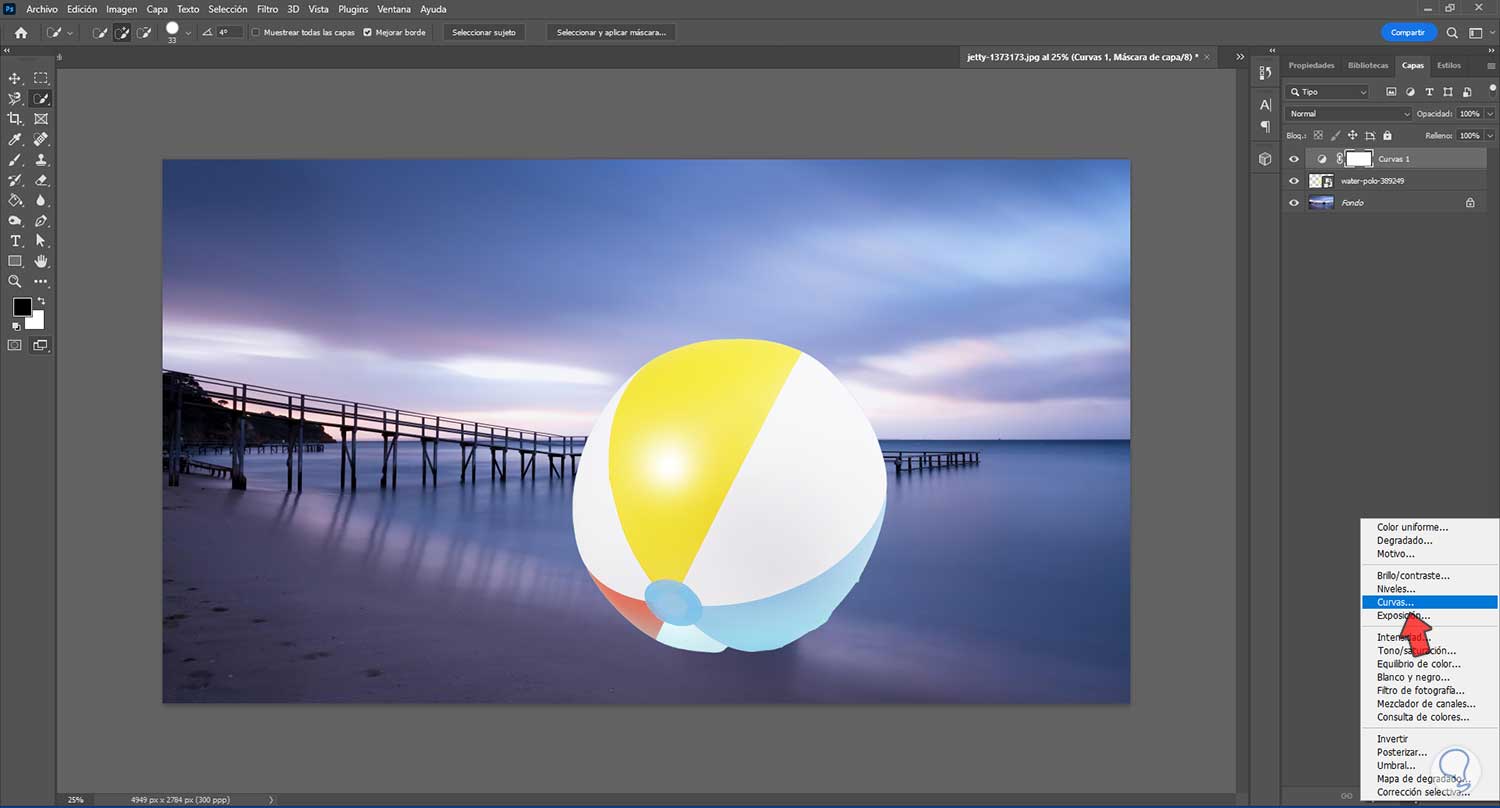Switch to the Propiedades tab
Viewport: 1500px width, 808px height.
click(x=1311, y=65)
